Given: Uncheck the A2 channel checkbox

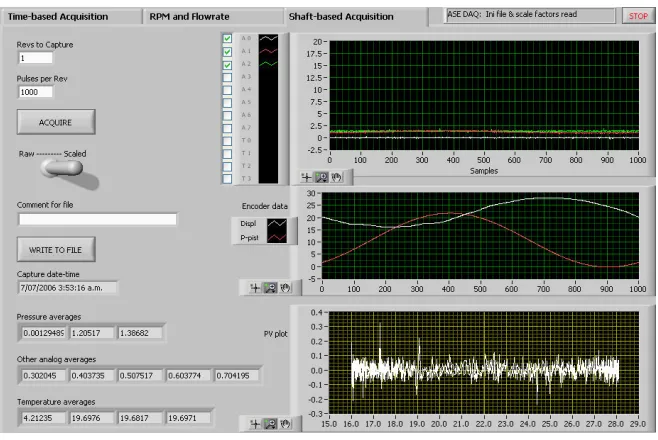Looking at the screenshot, I should [x=227, y=65].
